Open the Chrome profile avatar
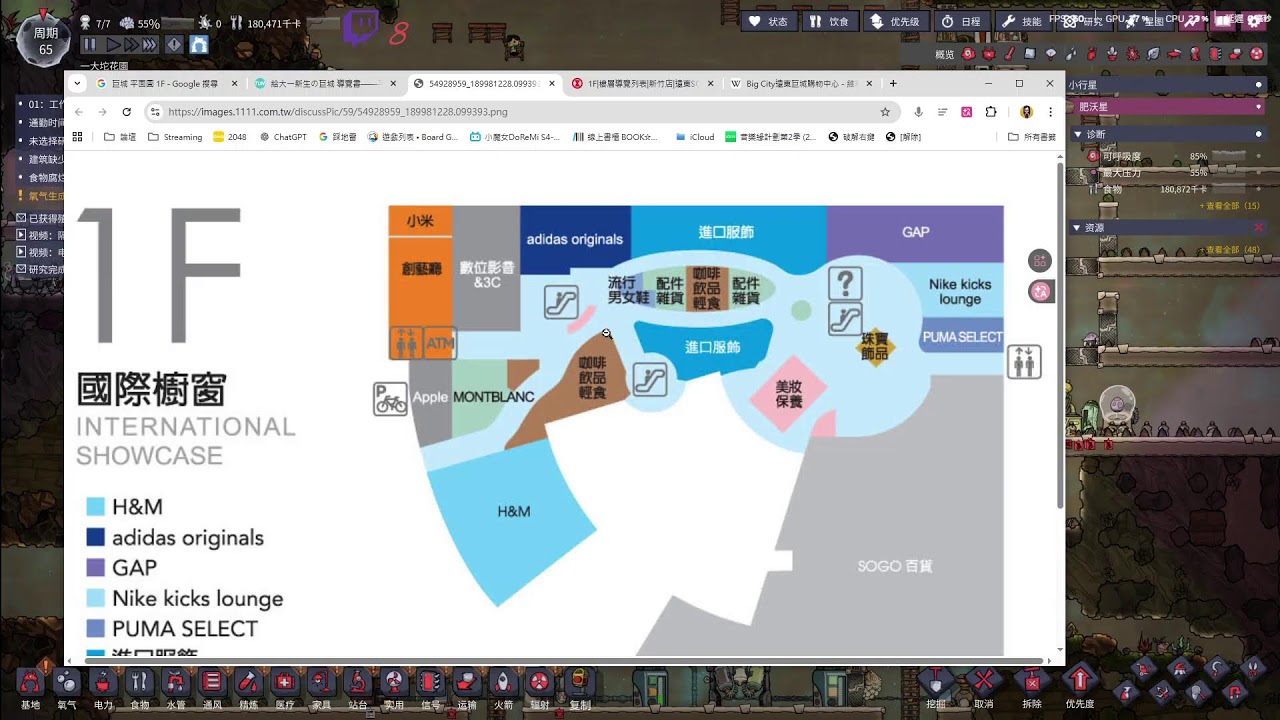The width and height of the screenshot is (1280, 720). pos(1026,112)
